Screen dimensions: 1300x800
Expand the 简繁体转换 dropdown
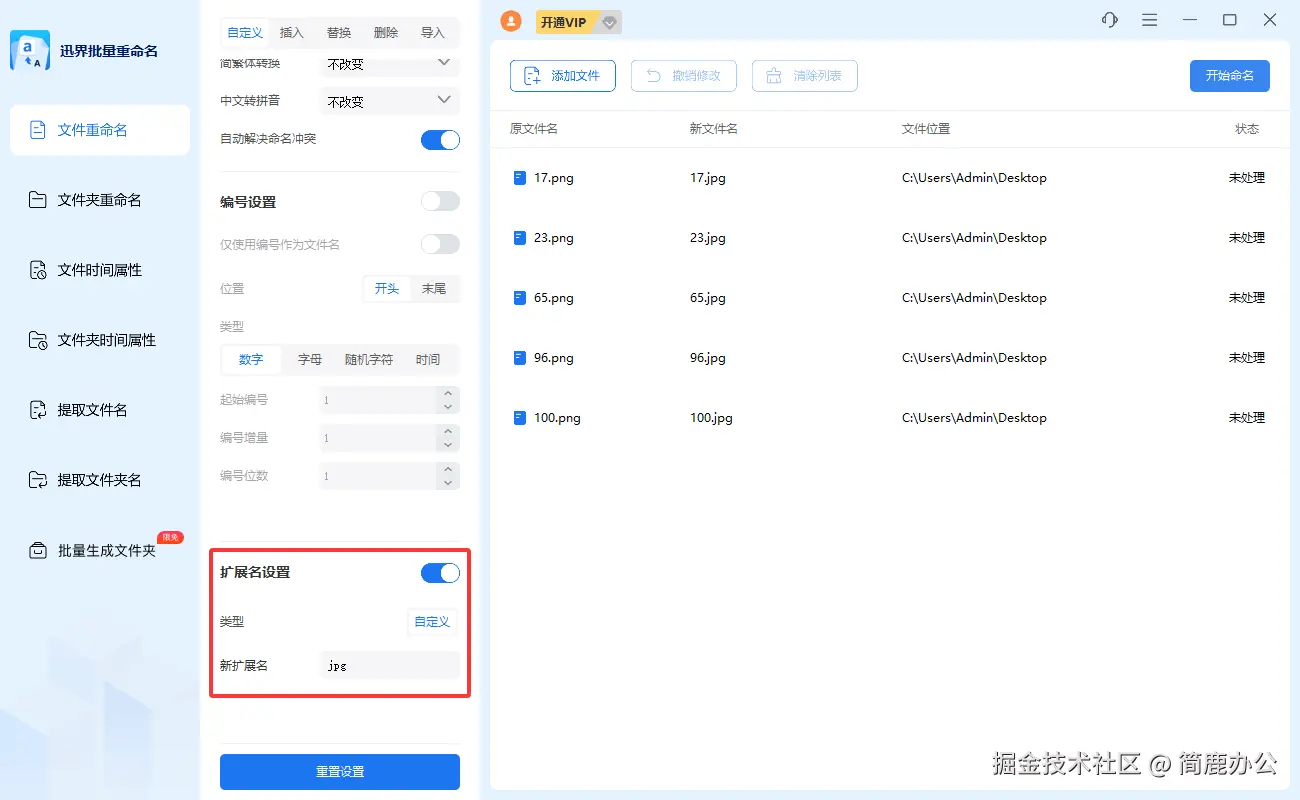tap(390, 65)
